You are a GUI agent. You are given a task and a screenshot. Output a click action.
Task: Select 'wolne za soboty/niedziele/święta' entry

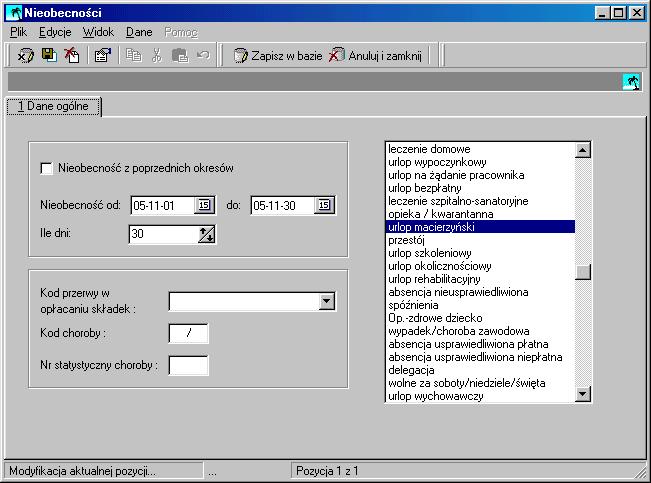click(480, 383)
